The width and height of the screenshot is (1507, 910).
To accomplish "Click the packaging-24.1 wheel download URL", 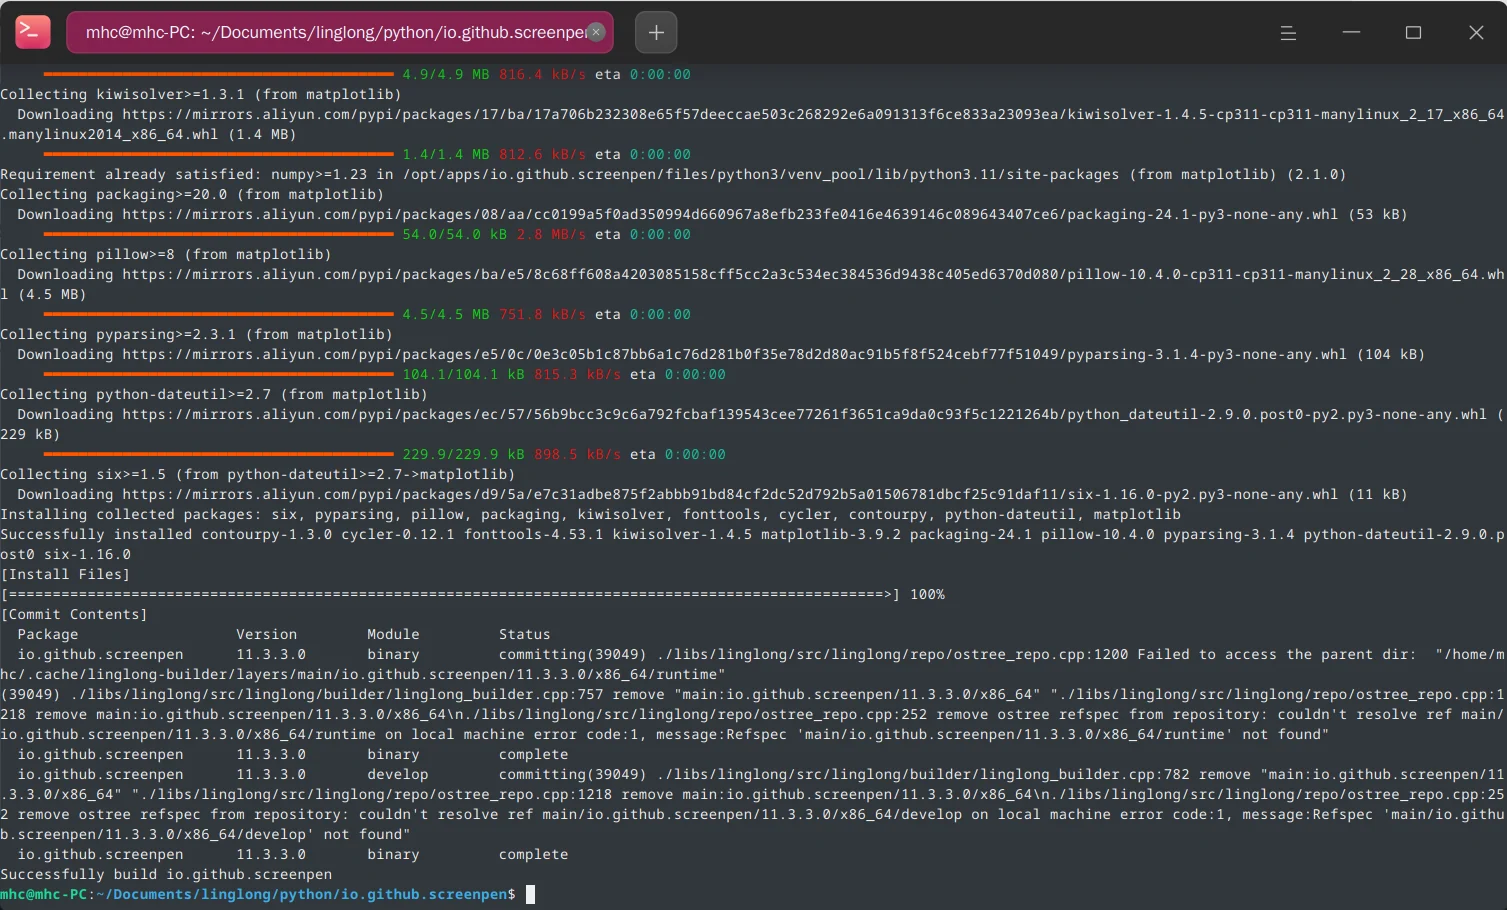I will pos(730,214).
